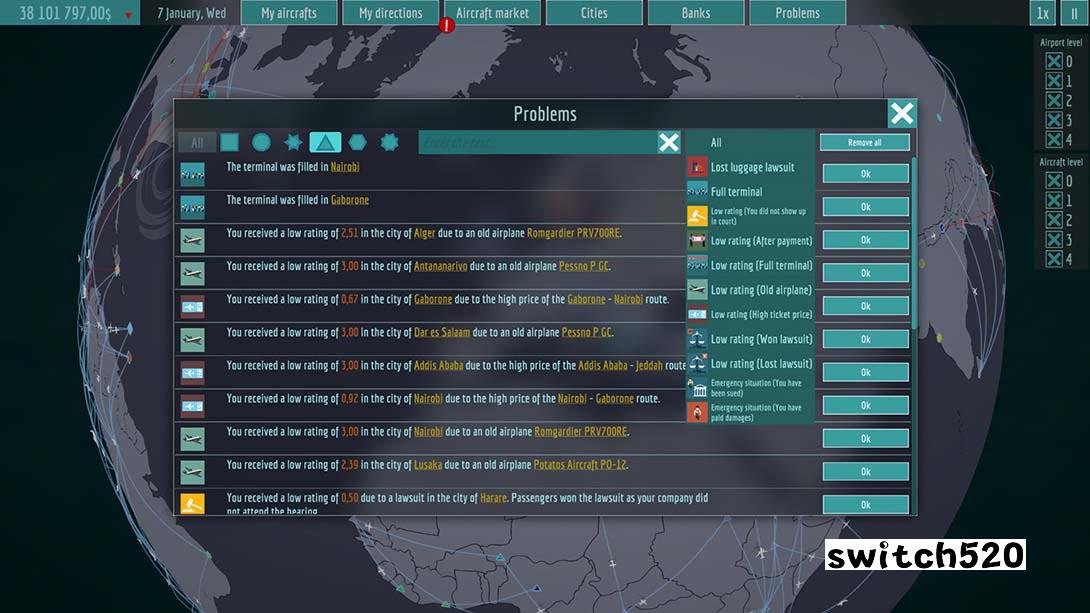Expand the money balance dropdown arrow
Image resolution: width=1090 pixels, height=613 pixels.
(129, 15)
